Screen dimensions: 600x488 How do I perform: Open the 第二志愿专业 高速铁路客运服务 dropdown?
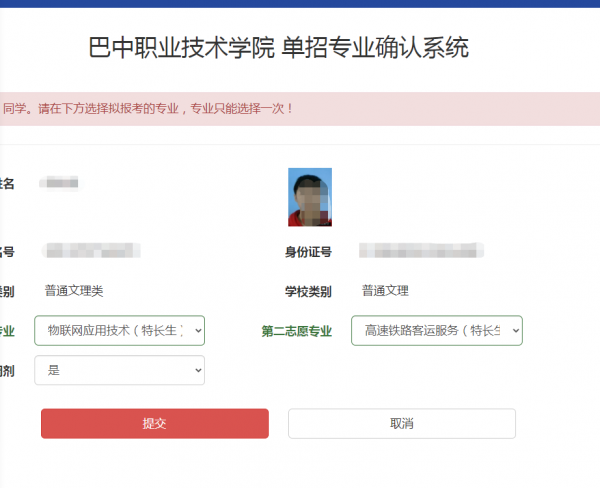[x=436, y=330]
